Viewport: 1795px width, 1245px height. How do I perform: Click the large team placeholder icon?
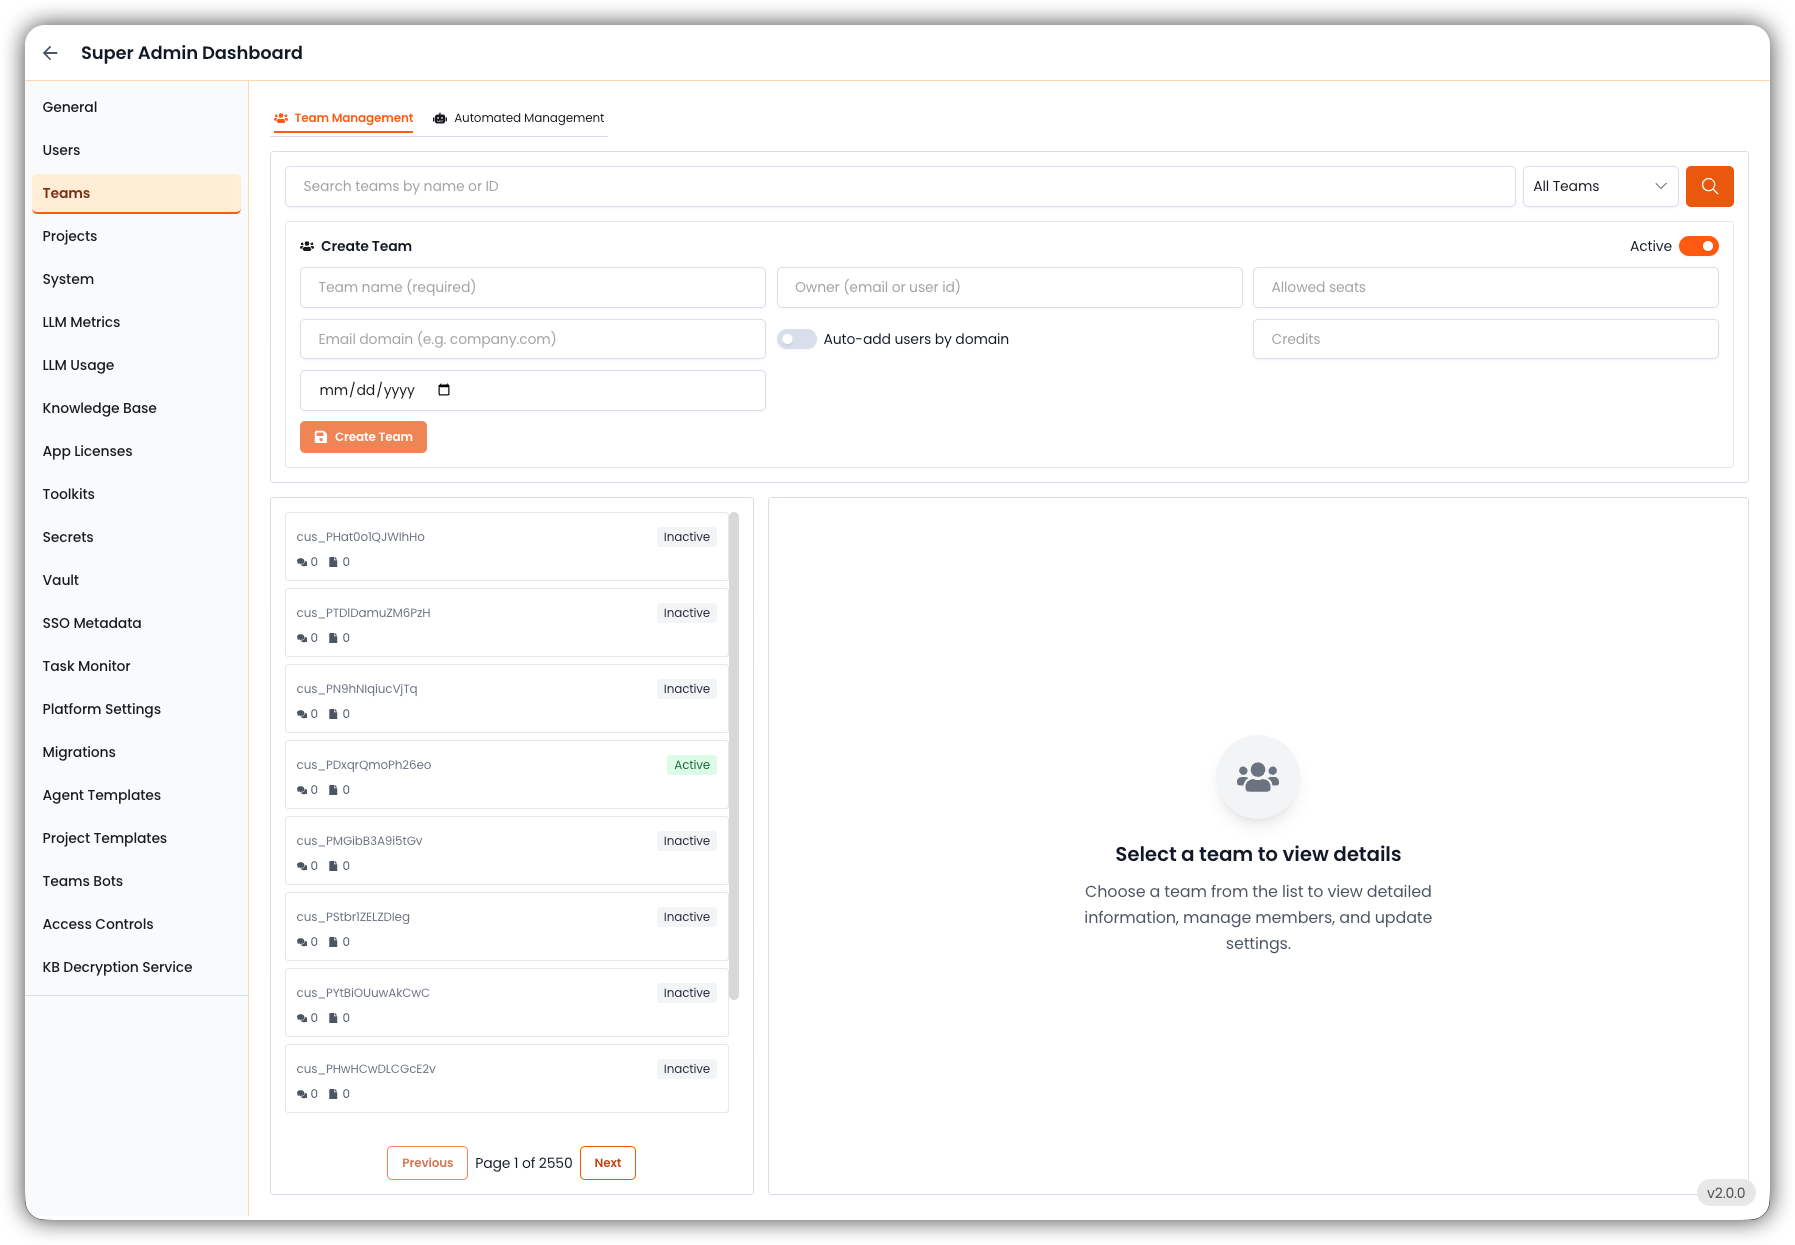(1257, 777)
